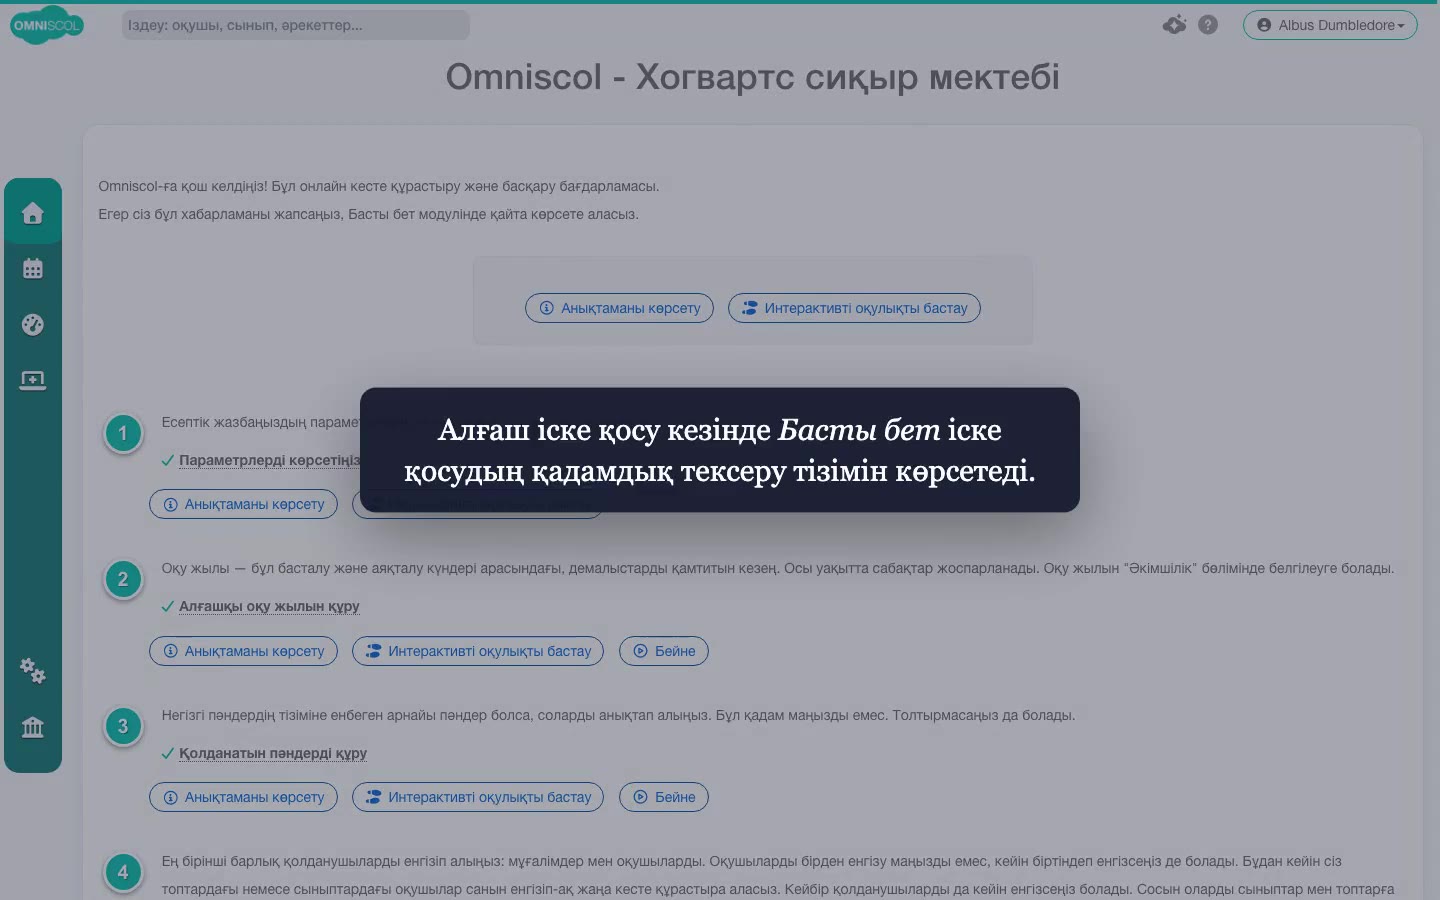This screenshot has width=1440, height=900.
Task: Open the Home page from the sidebar
Action: point(33,213)
